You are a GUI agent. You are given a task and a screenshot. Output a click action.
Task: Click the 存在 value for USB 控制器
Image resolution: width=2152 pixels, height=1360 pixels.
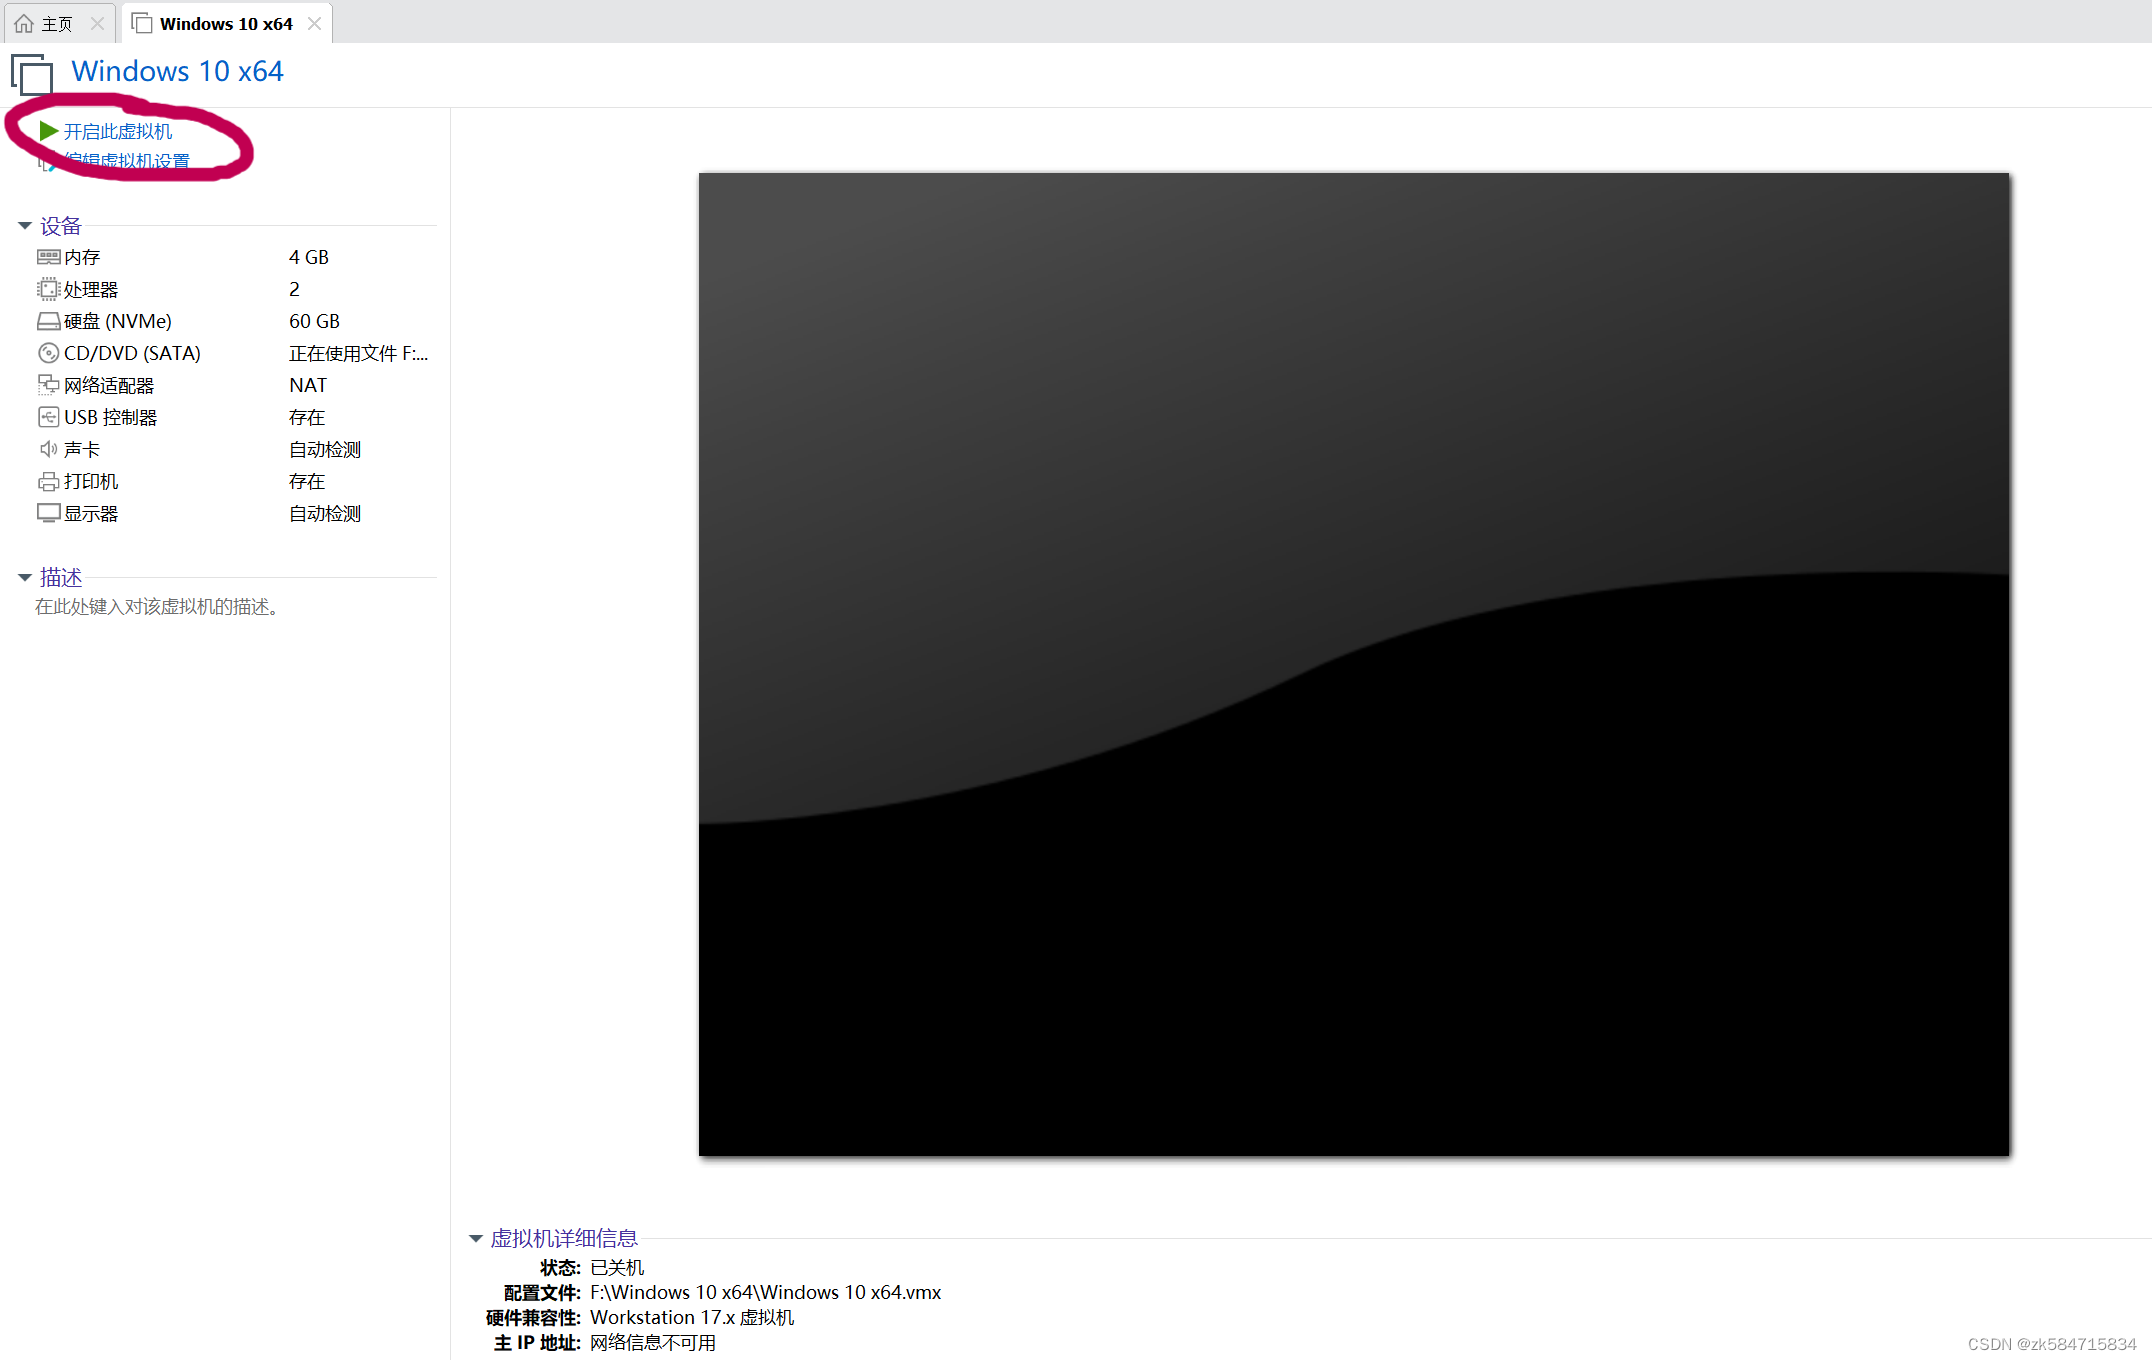(307, 417)
